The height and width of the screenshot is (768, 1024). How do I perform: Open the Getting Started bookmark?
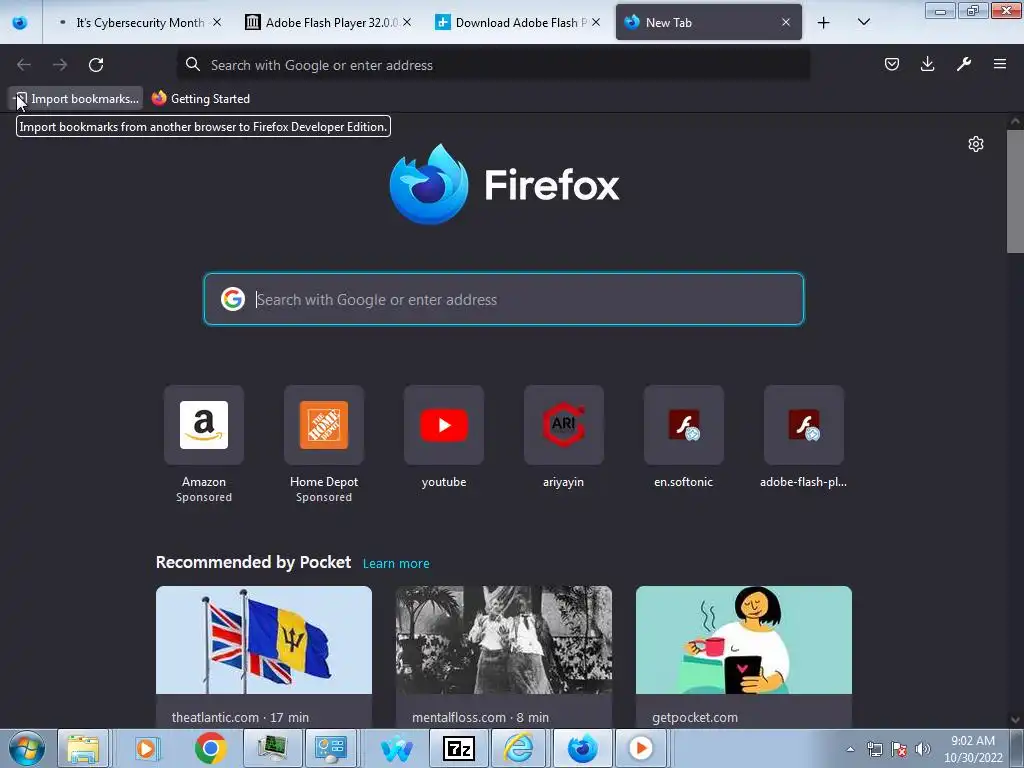click(x=200, y=99)
